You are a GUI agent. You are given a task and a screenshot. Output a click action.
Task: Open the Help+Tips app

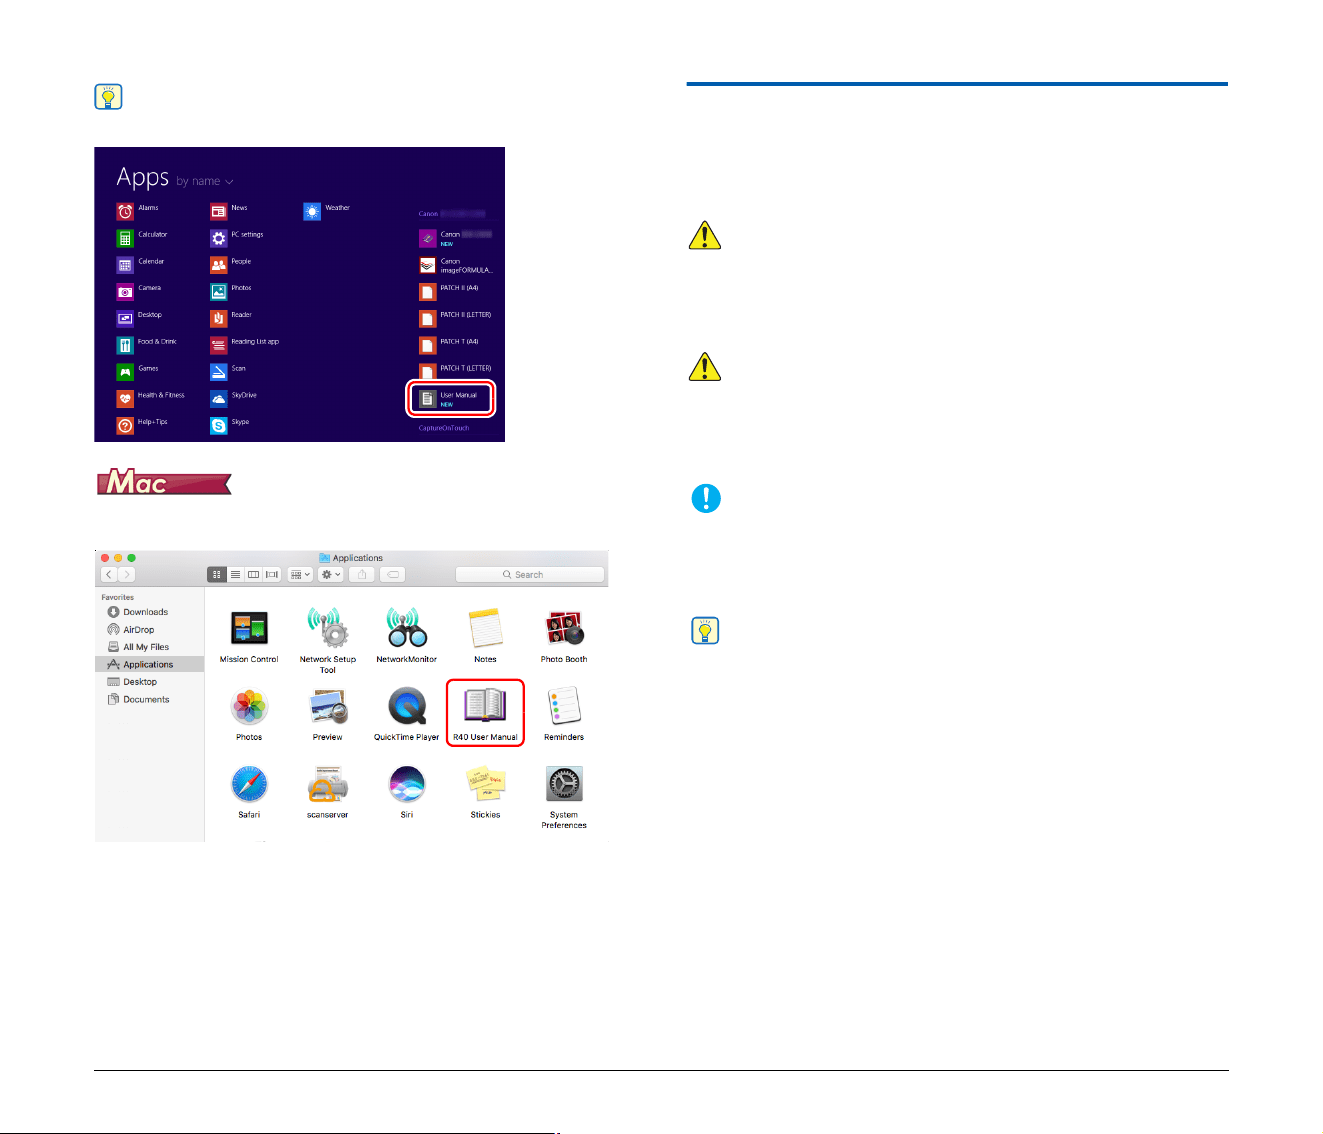[x=142, y=425]
